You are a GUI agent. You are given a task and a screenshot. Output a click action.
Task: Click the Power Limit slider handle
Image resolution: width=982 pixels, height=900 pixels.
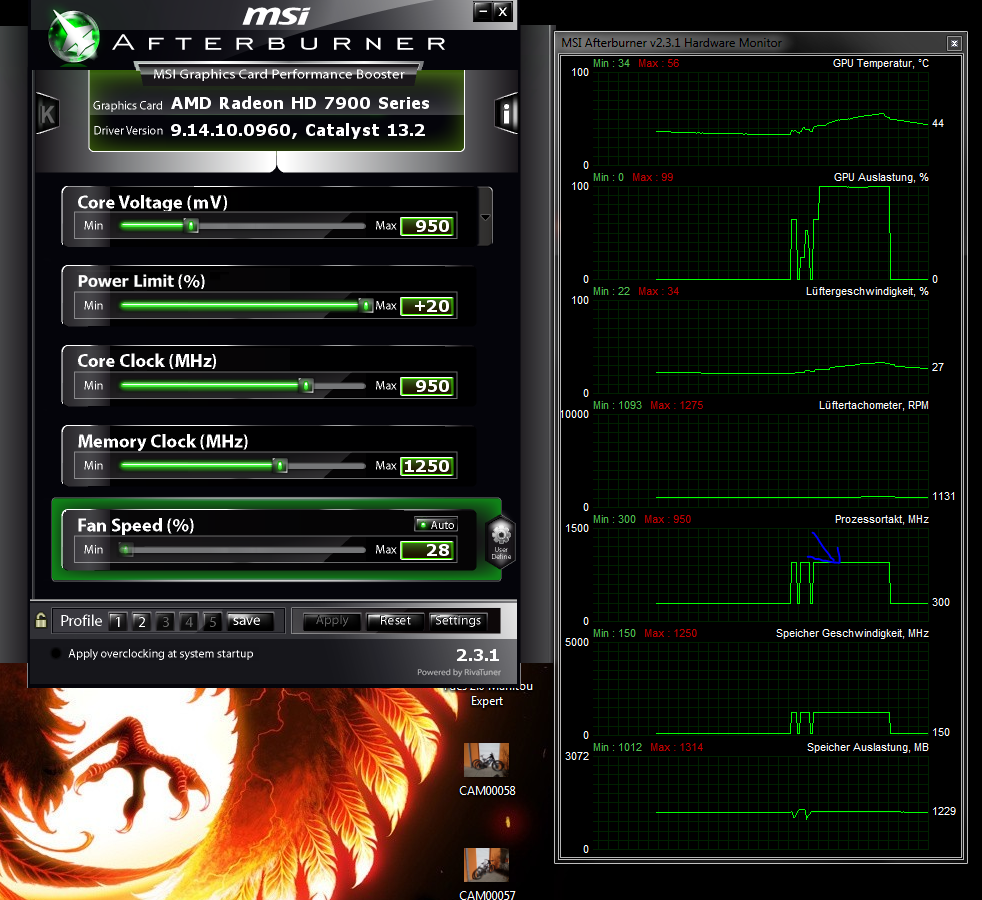click(366, 306)
